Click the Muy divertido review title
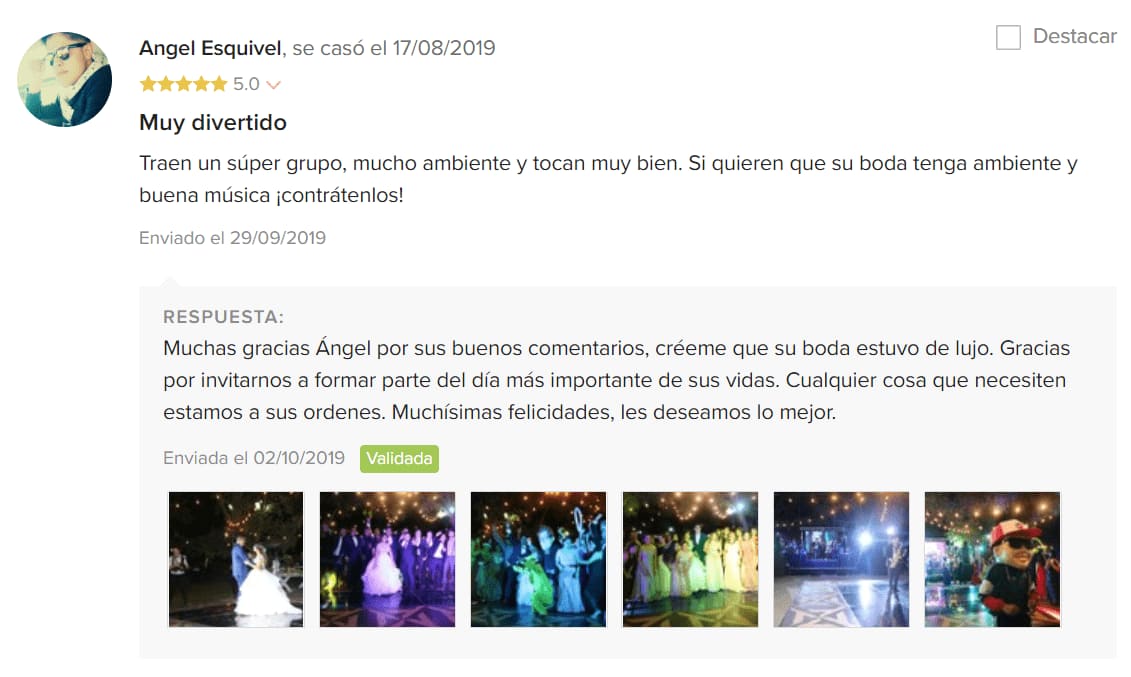This screenshot has height=677, width=1131. pyautogui.click(x=213, y=123)
